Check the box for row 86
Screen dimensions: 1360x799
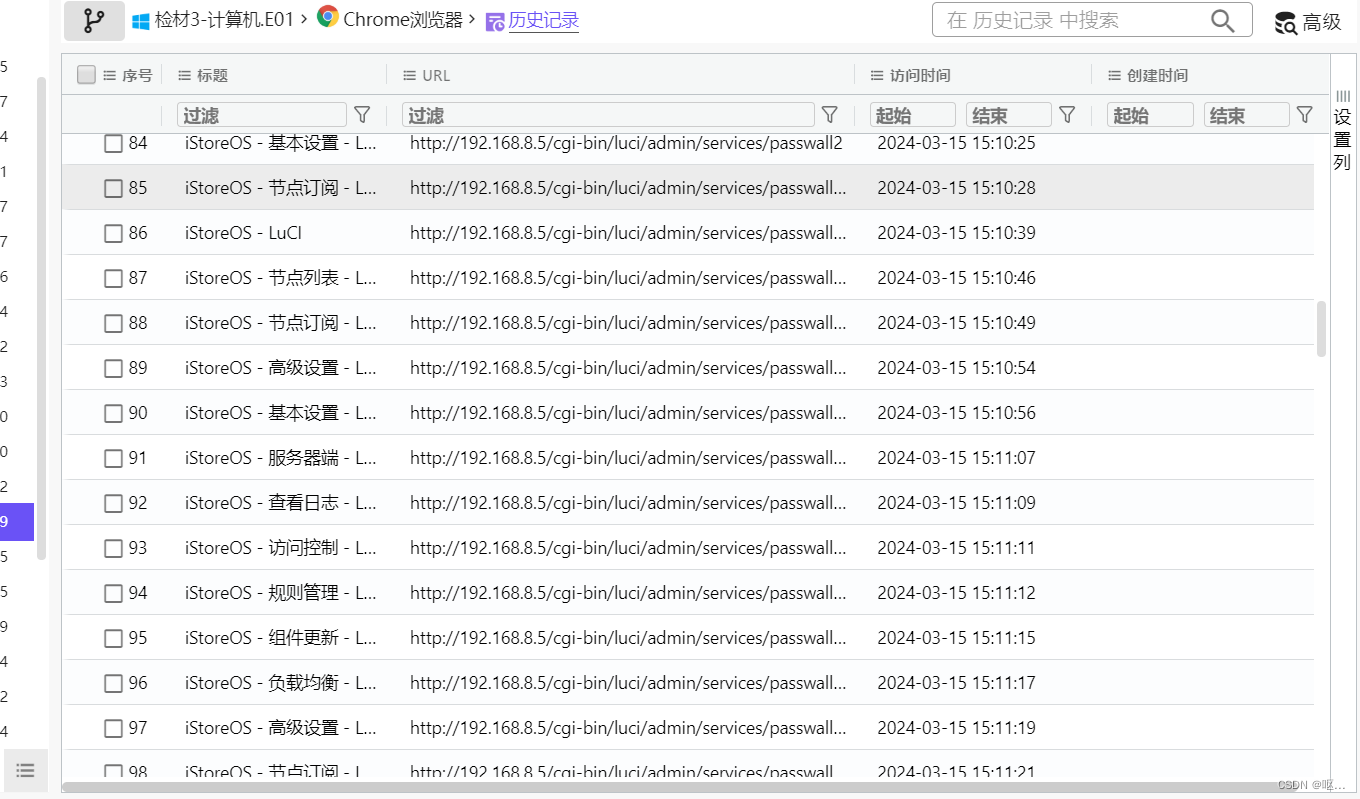tap(113, 233)
